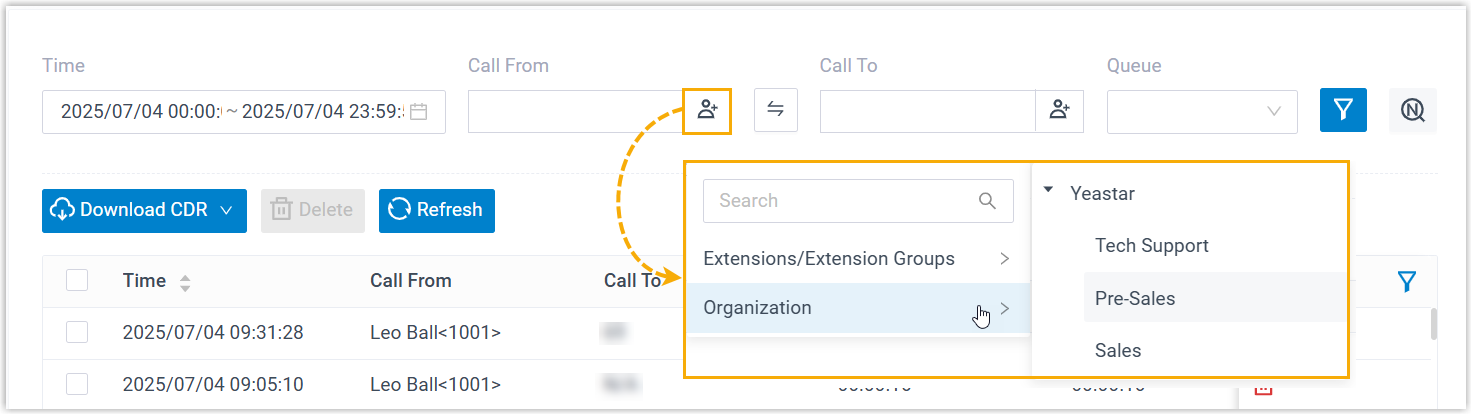Click the calendar icon in Time field
The width and height of the screenshot is (1472, 415).
coord(419,112)
